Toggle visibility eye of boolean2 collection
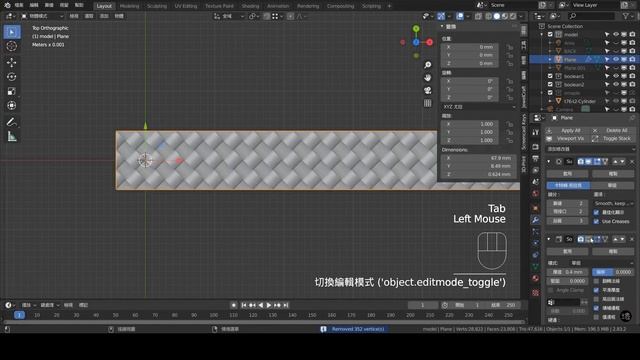The width and height of the screenshot is (640, 360). 616,84
